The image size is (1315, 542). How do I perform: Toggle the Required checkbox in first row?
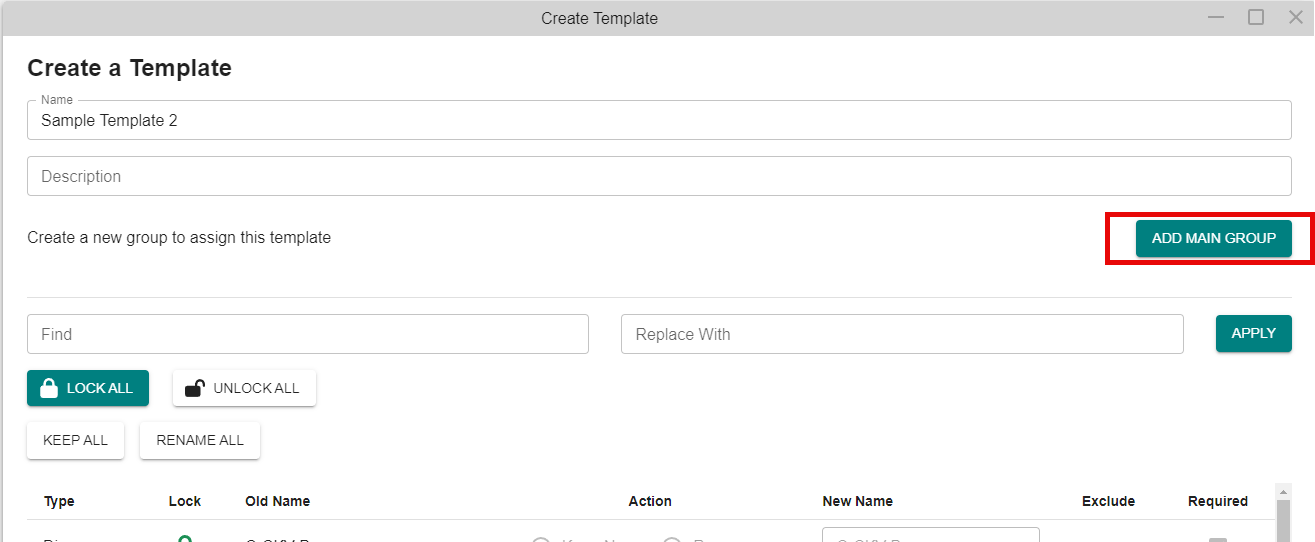click(x=1217, y=540)
